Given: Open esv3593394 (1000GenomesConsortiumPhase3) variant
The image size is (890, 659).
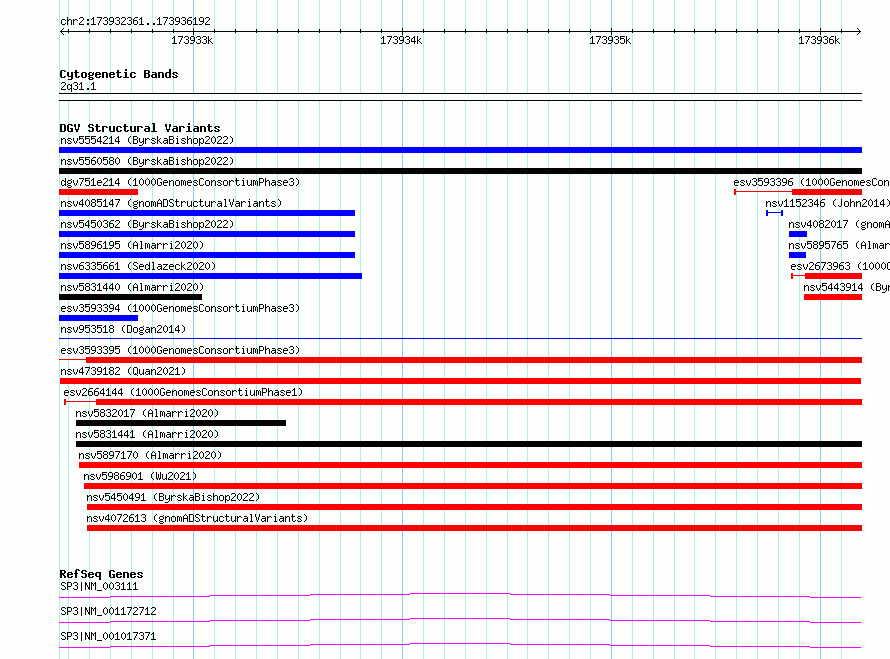Looking at the screenshot, I should point(180,308).
